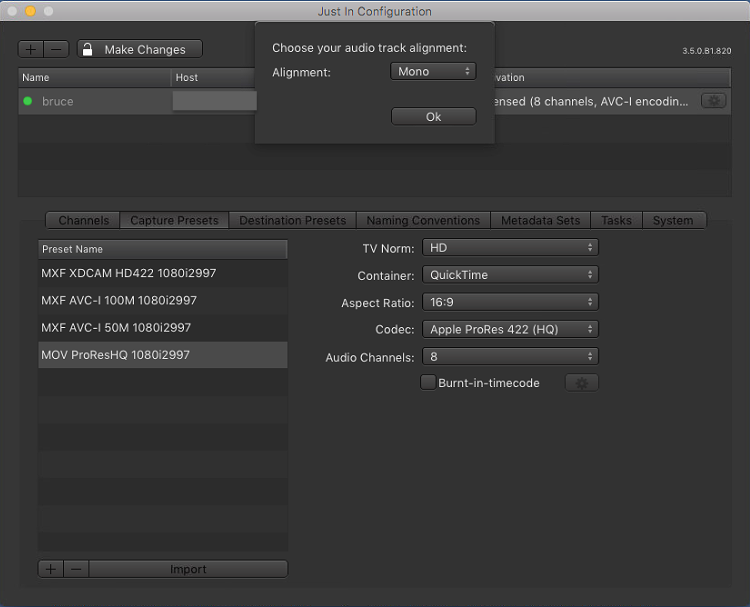Select the MXF AVC-I 100M 1080i2997 preset
The width and height of the screenshot is (750, 607).
[163, 300]
